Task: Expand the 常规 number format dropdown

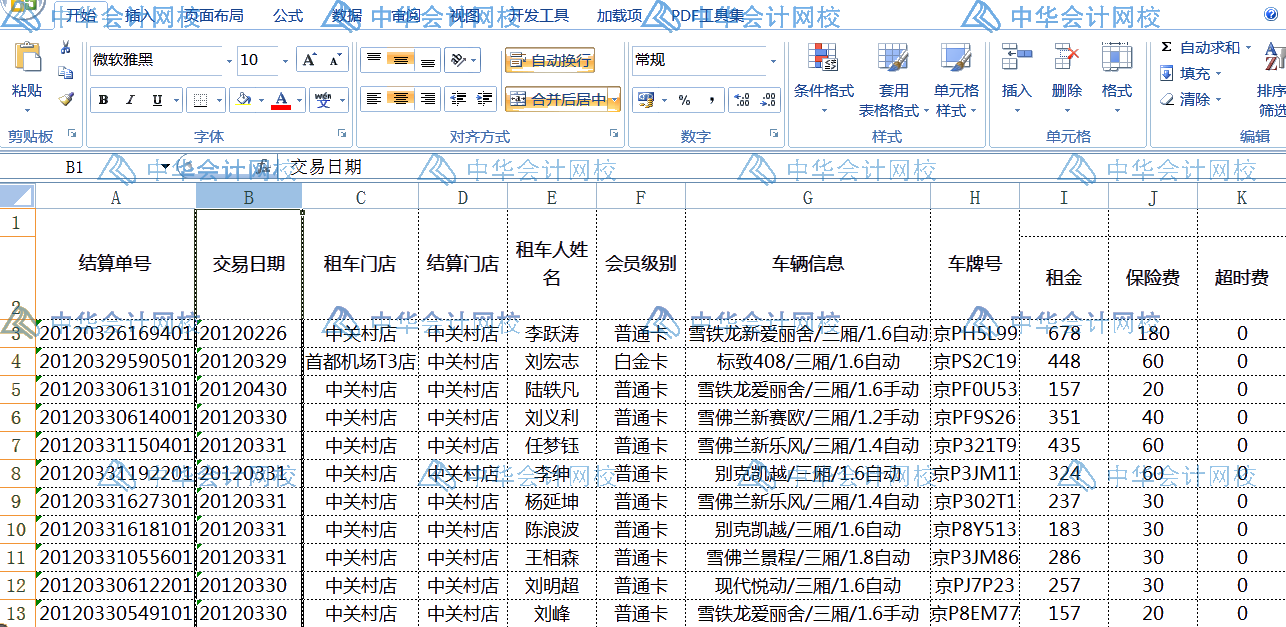Action: tap(773, 61)
